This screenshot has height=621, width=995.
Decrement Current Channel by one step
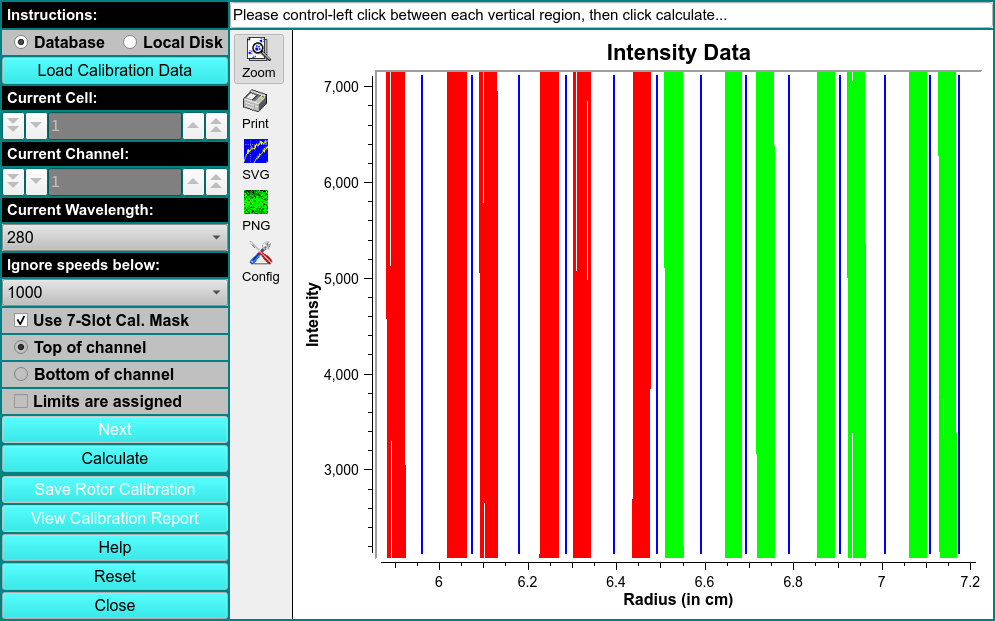tap(36, 182)
